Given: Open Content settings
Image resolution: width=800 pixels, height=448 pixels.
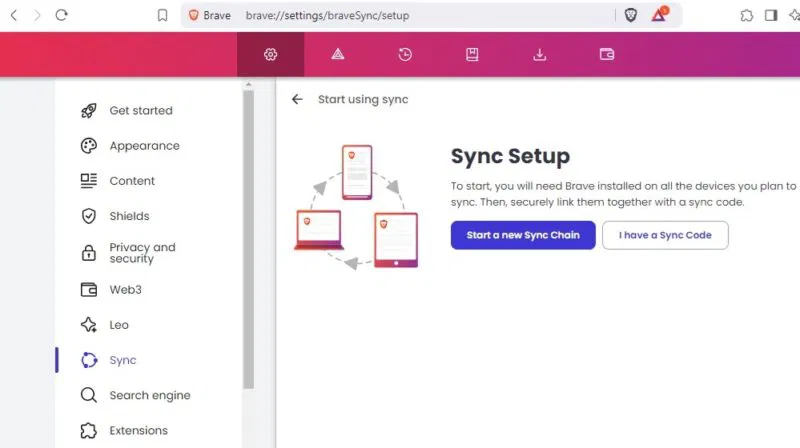Looking at the screenshot, I should (x=132, y=181).
